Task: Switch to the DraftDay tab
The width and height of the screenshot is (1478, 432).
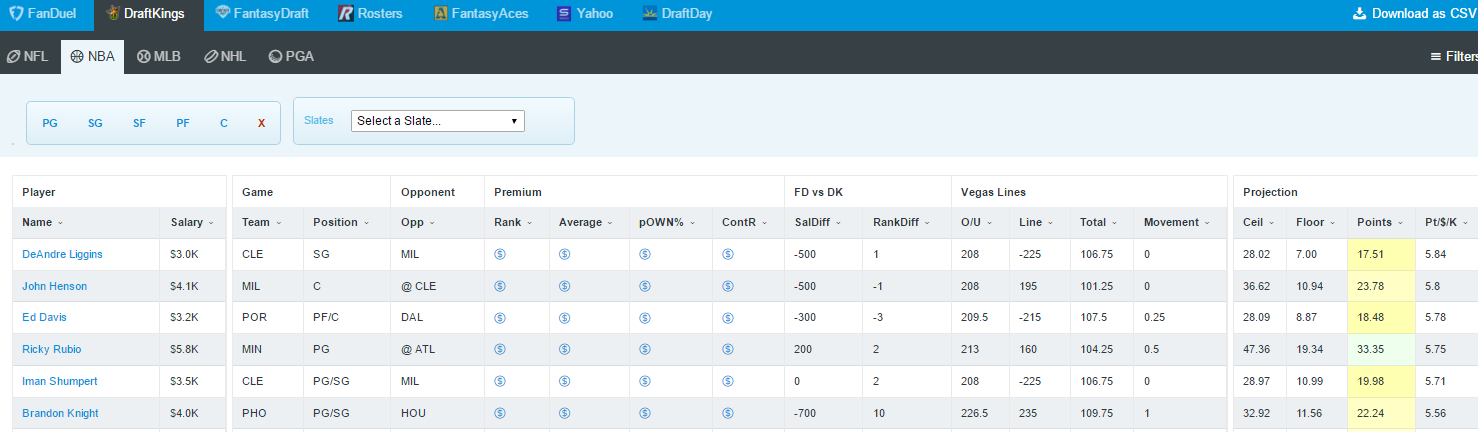Action: coord(679,14)
